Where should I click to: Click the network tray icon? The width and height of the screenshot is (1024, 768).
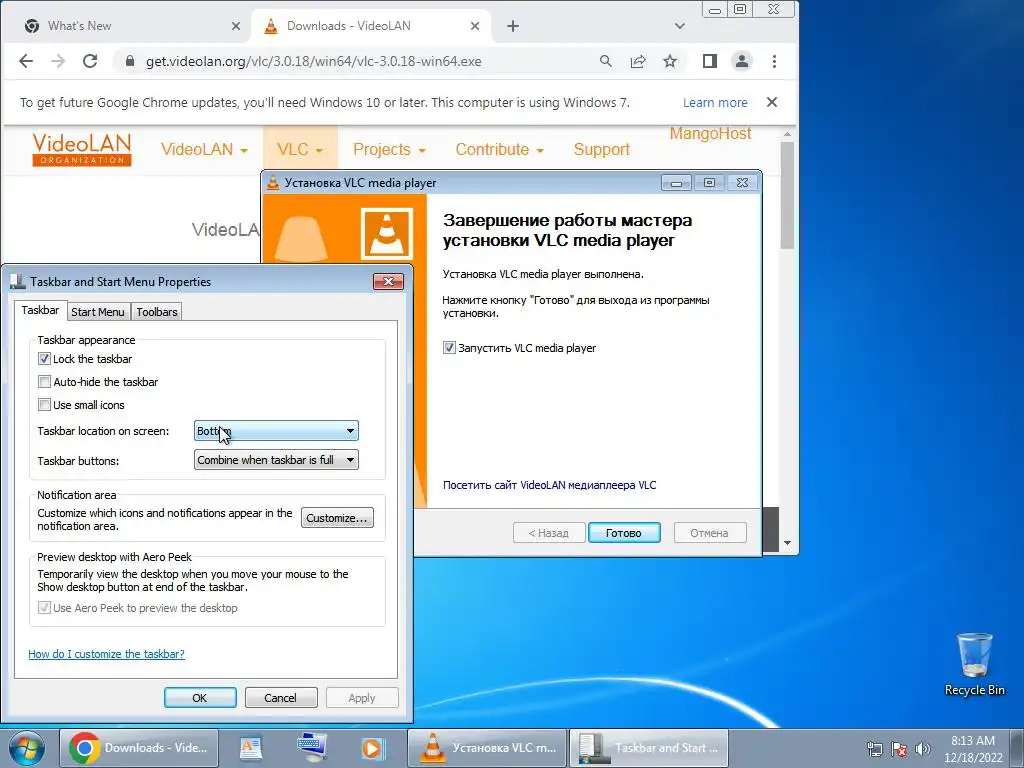[x=874, y=749]
